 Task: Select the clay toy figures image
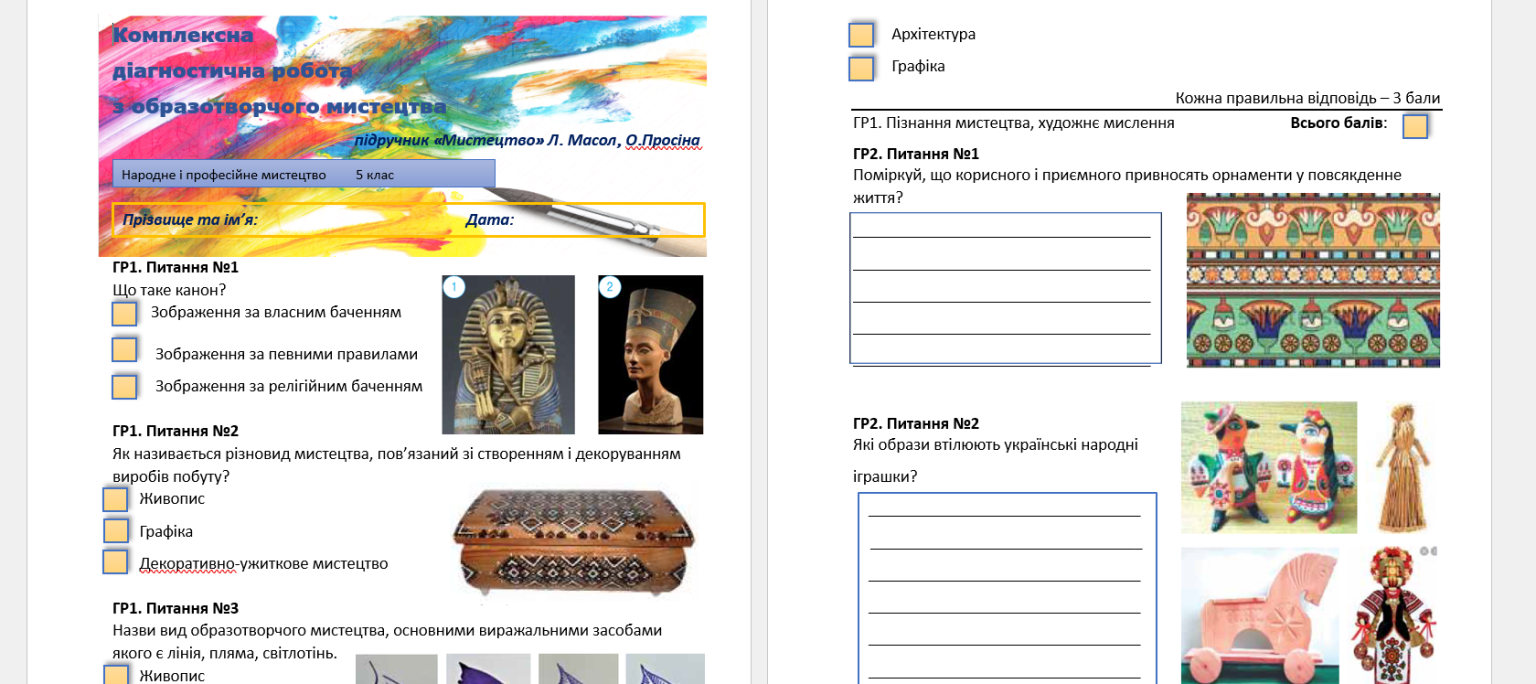(x=1269, y=467)
